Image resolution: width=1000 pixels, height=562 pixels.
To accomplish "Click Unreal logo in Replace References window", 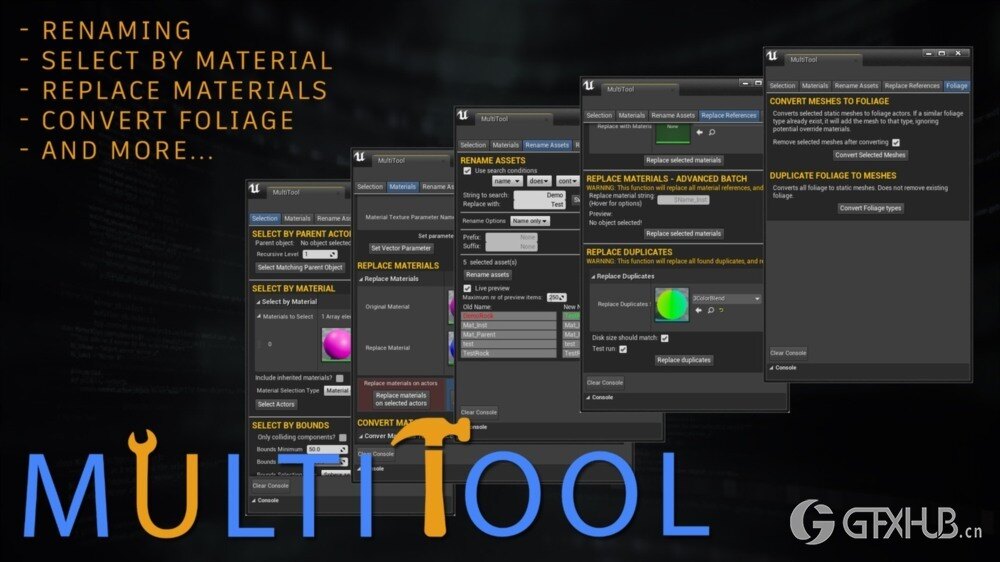I will [589, 85].
